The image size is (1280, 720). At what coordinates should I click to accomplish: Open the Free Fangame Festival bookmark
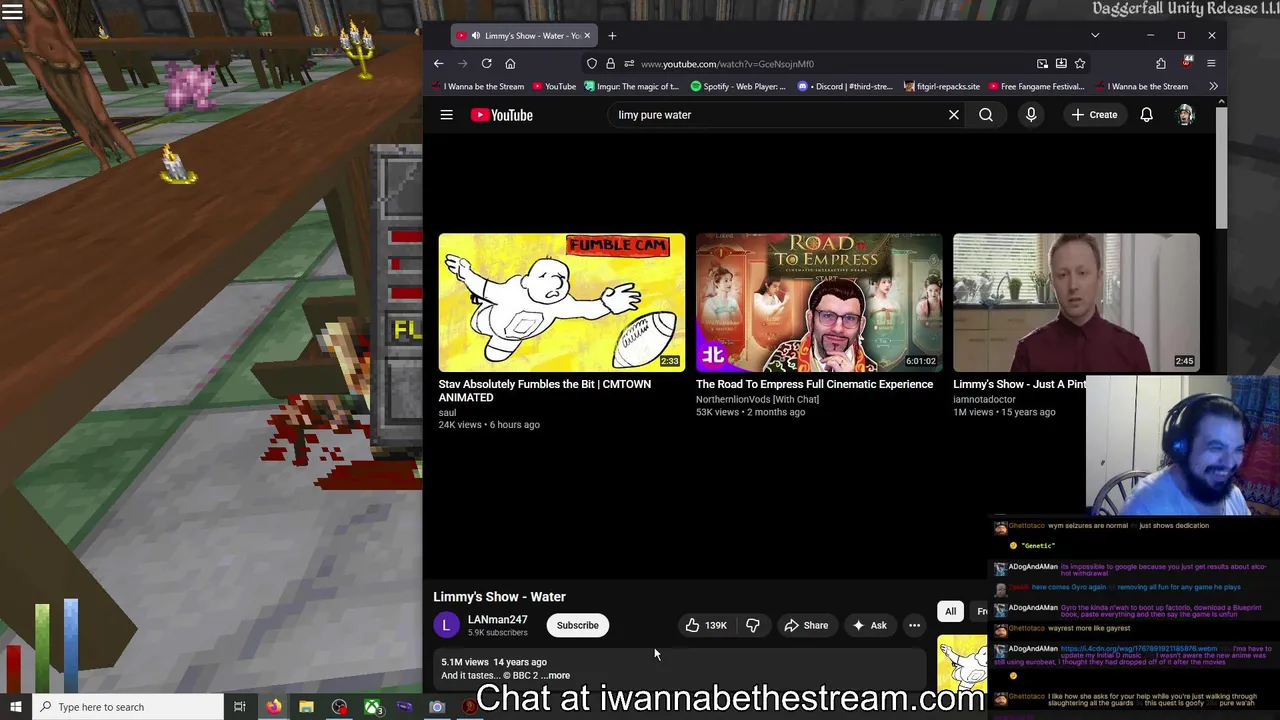1036,87
